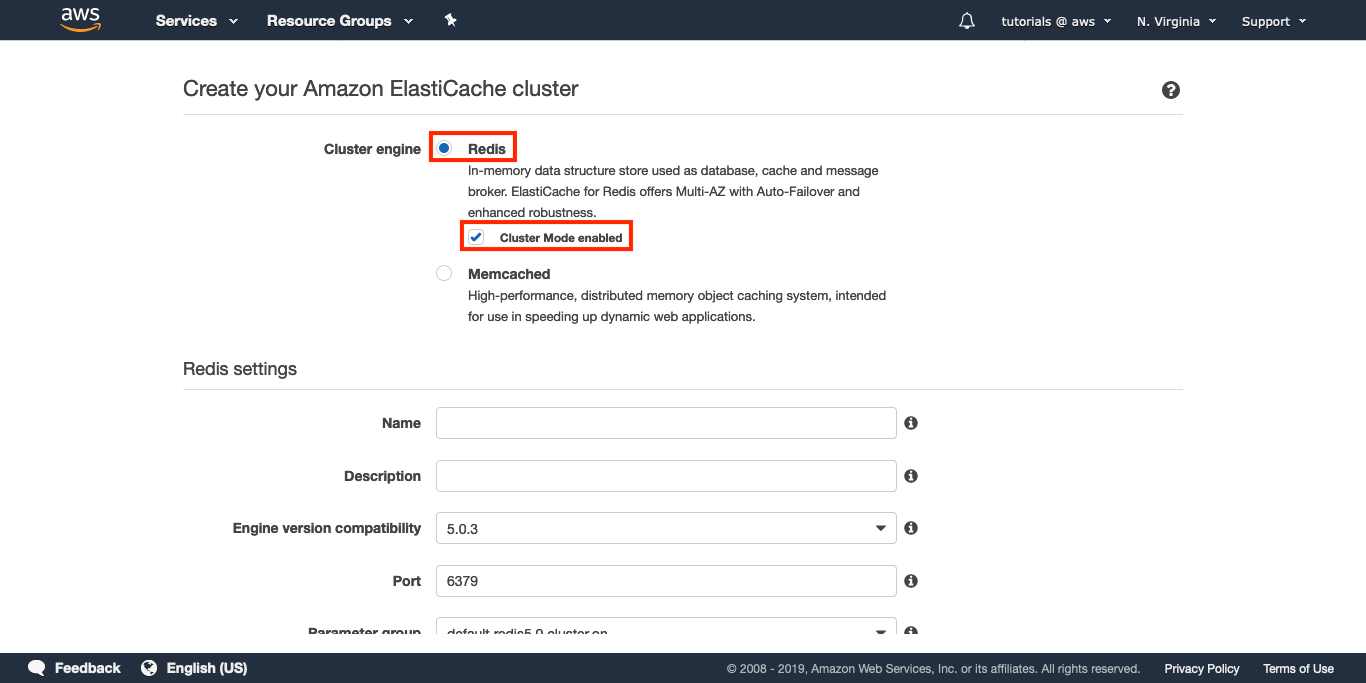Click info icon beside Engine version compatibility
This screenshot has width=1366, height=683.
911,528
